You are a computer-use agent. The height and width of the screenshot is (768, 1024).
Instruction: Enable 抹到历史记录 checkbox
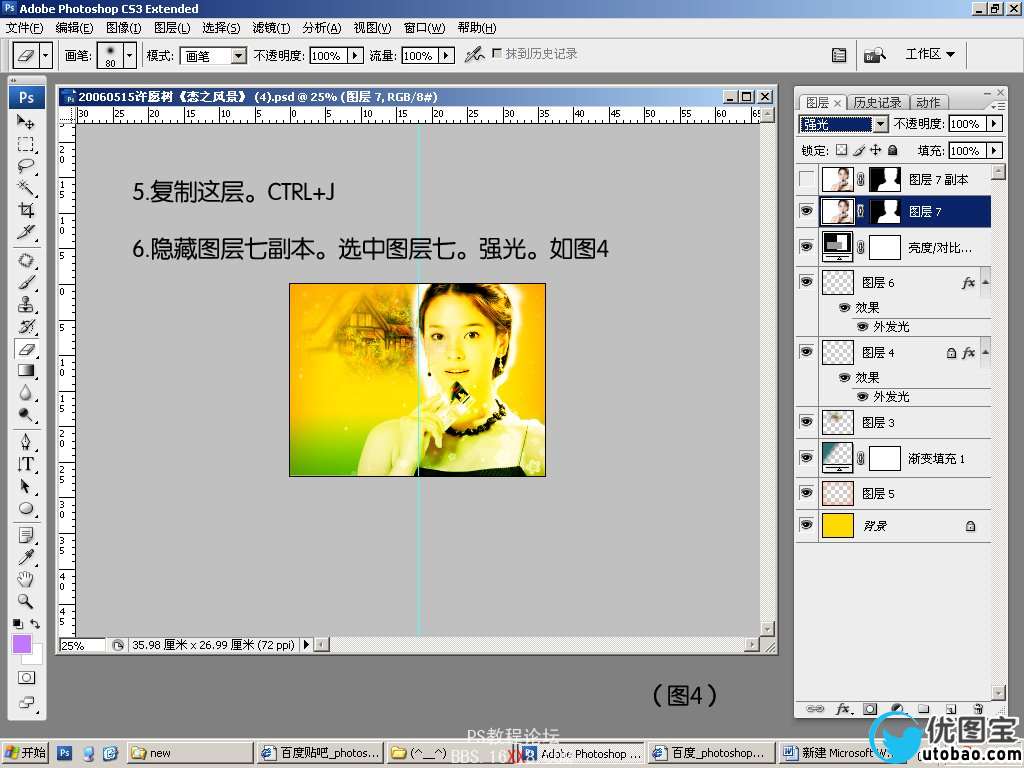click(497, 53)
